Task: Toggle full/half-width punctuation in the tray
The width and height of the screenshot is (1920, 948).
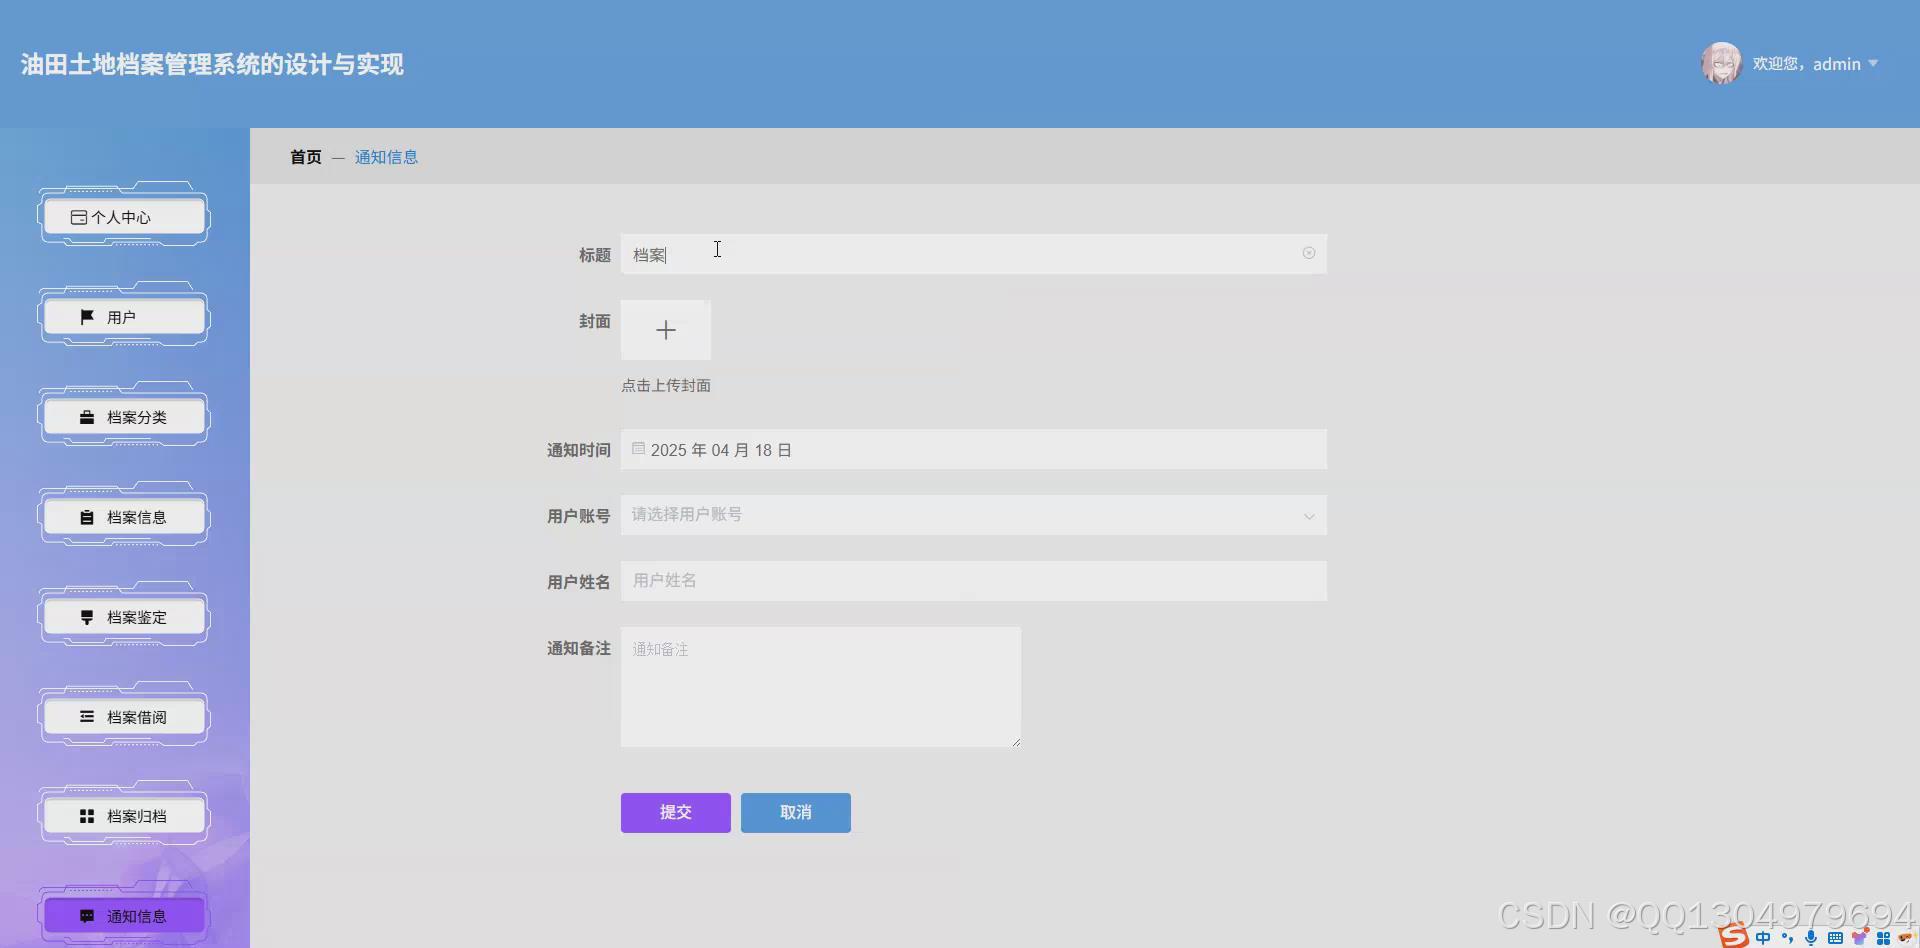Action: (1788, 937)
